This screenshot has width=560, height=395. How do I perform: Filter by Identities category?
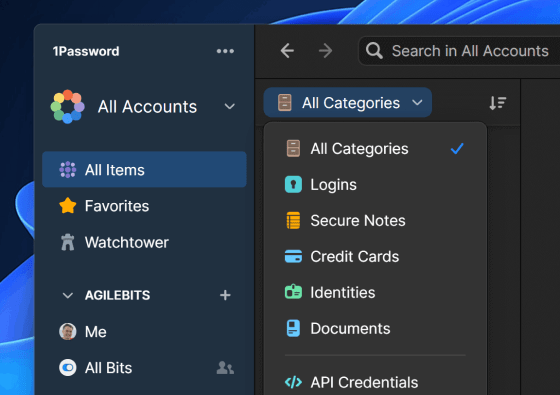click(375, 292)
